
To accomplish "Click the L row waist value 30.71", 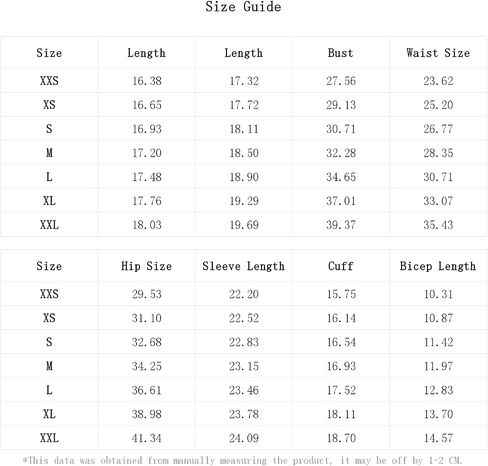I will [x=438, y=177].
